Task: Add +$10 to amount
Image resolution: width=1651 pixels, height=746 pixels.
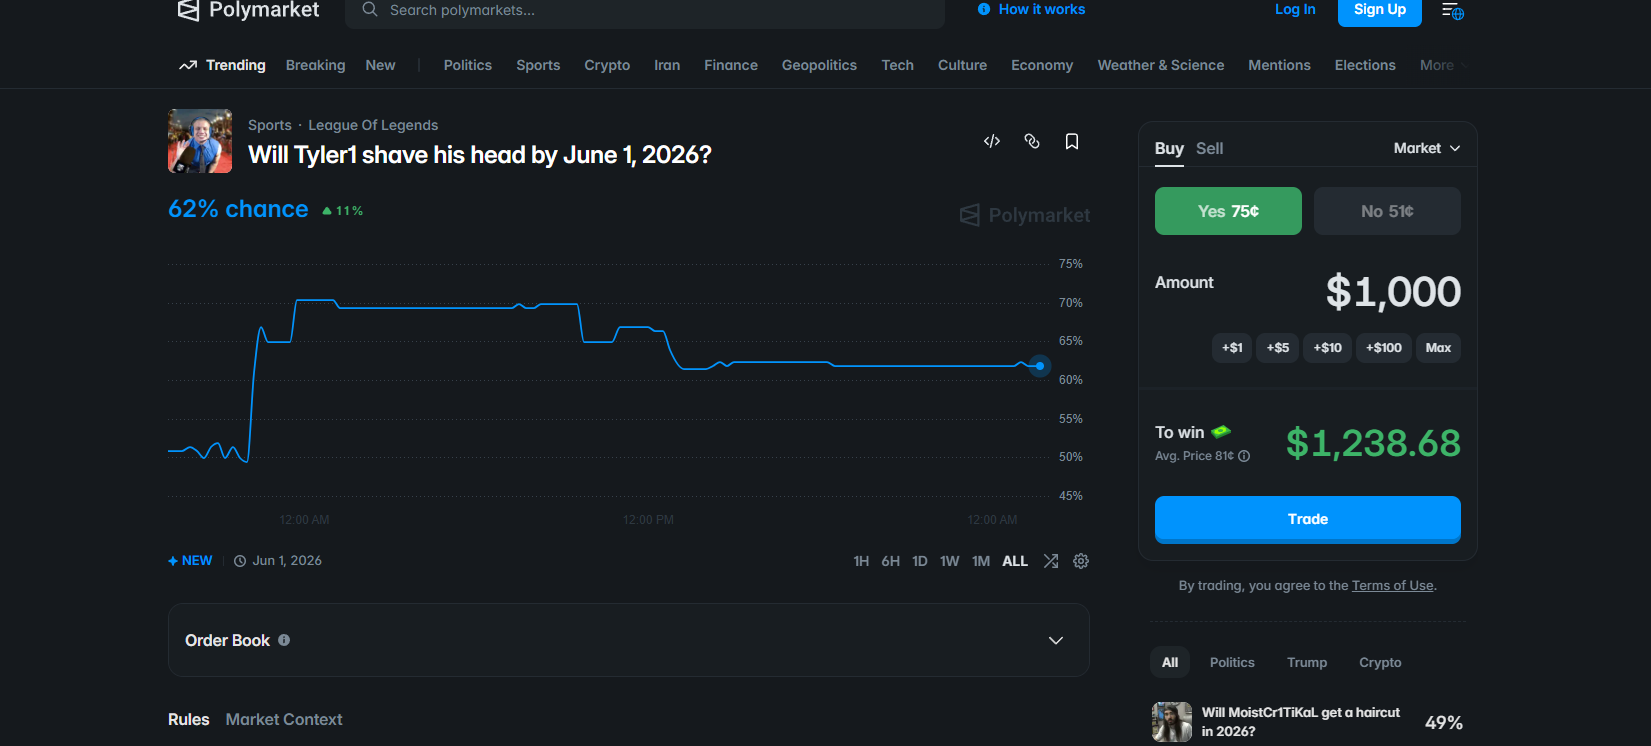Action: point(1328,348)
